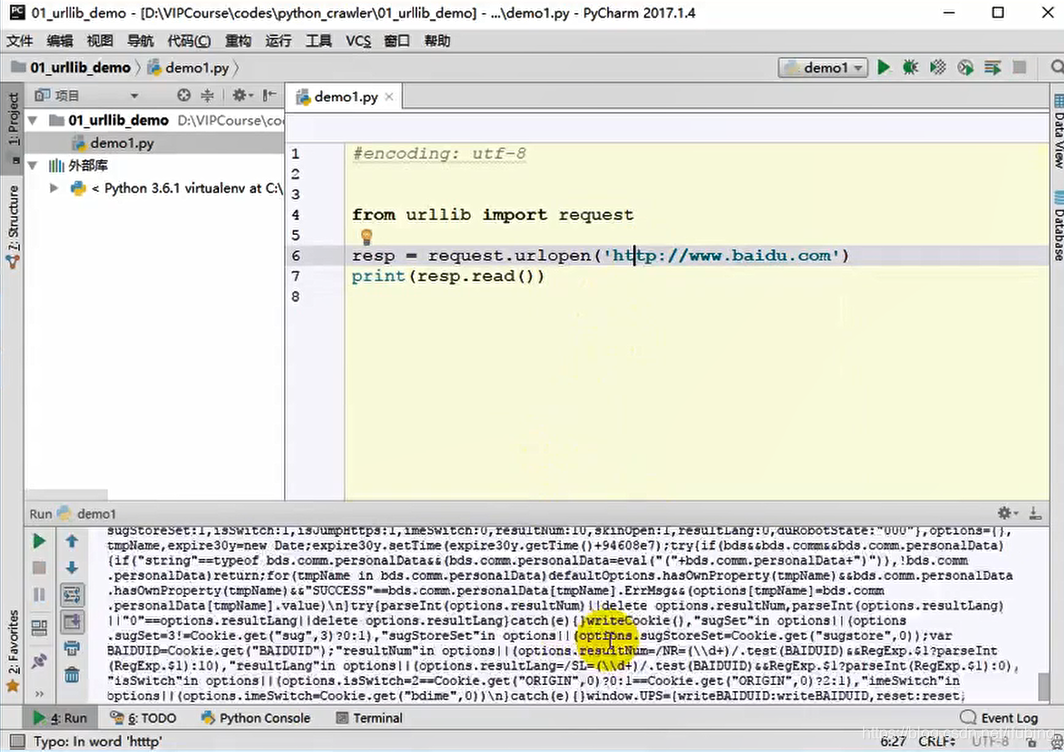Click the intention light bulb in the editor

point(366,236)
